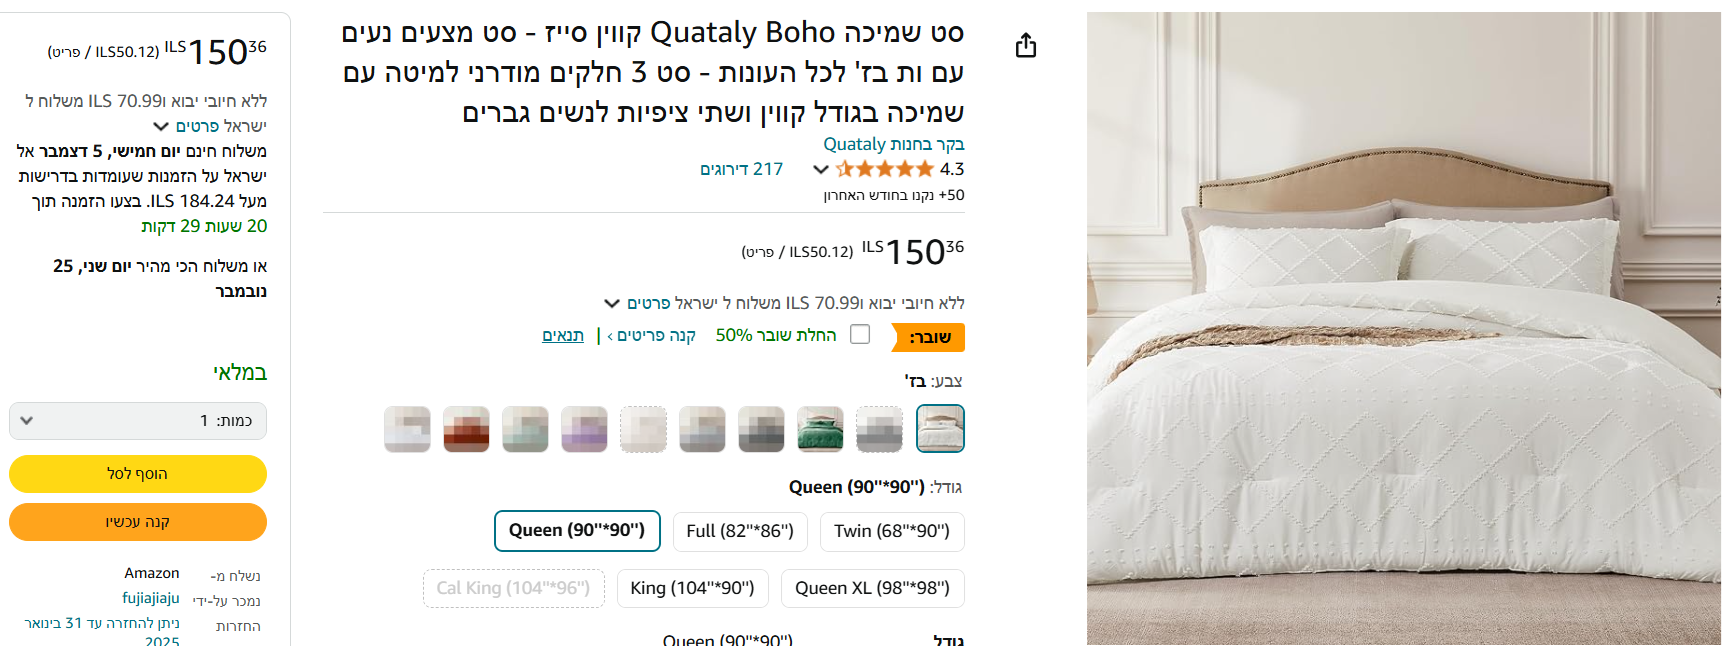Visit the Quataly store link
The width and height of the screenshot is (1725, 646).
893,144
